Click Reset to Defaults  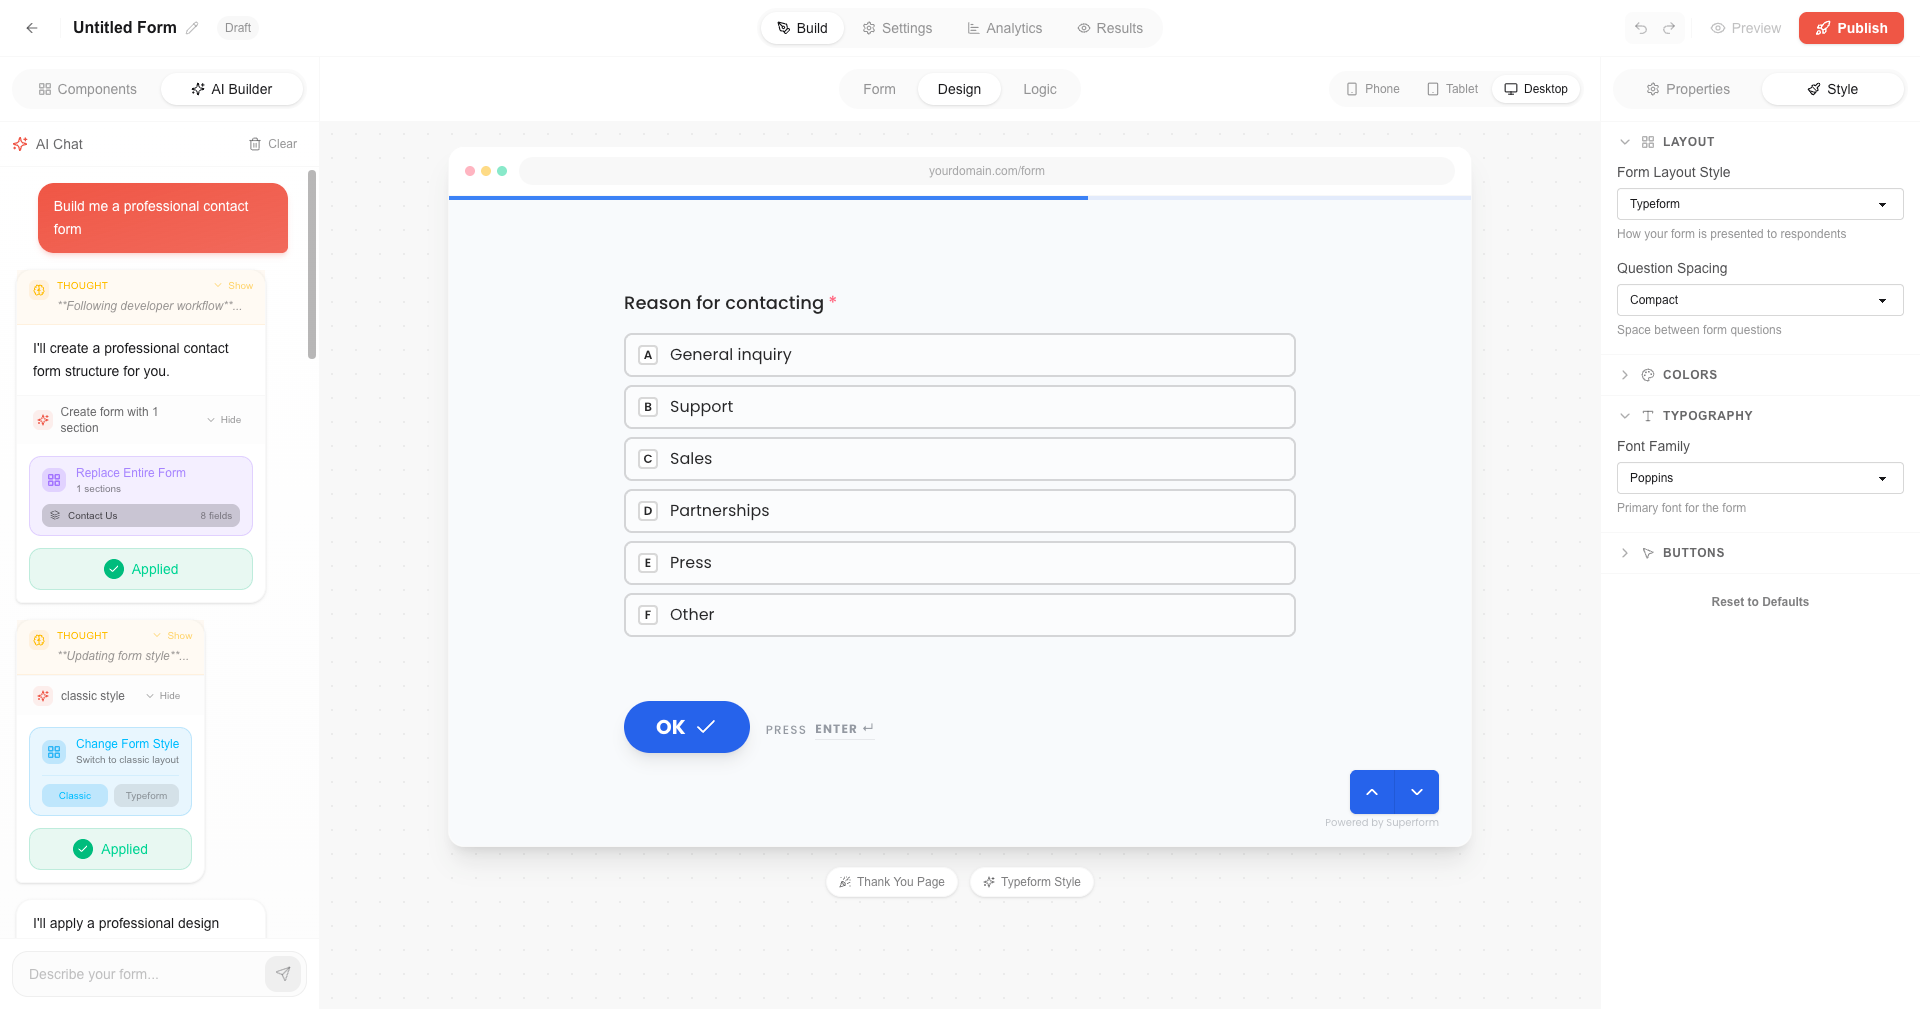tap(1759, 601)
